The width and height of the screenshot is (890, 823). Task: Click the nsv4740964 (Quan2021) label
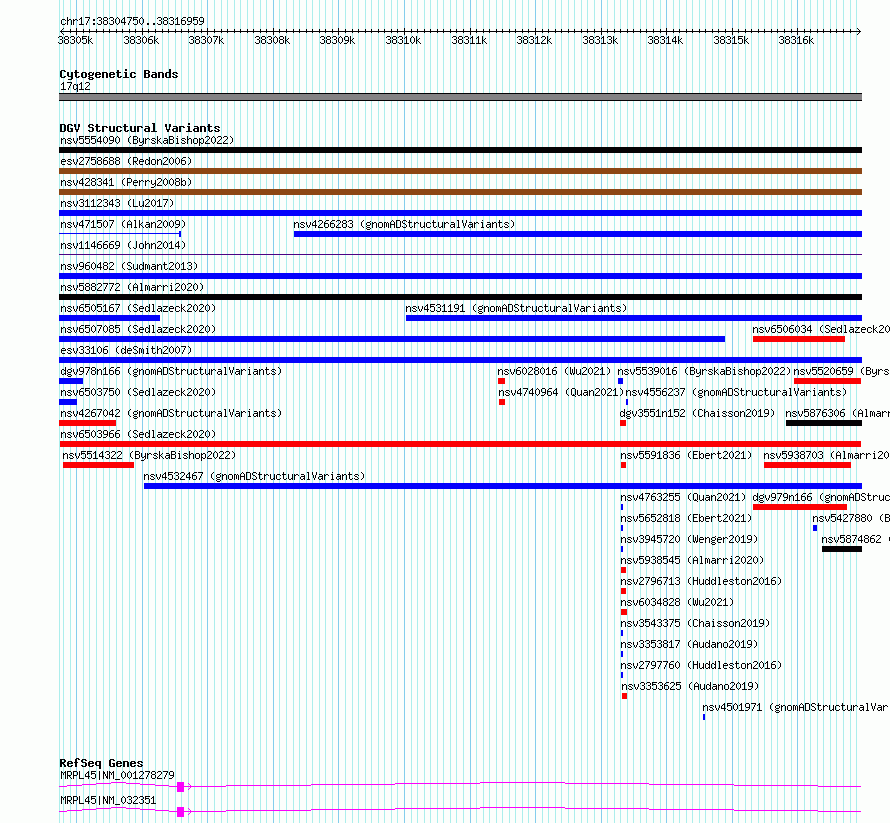561,392
